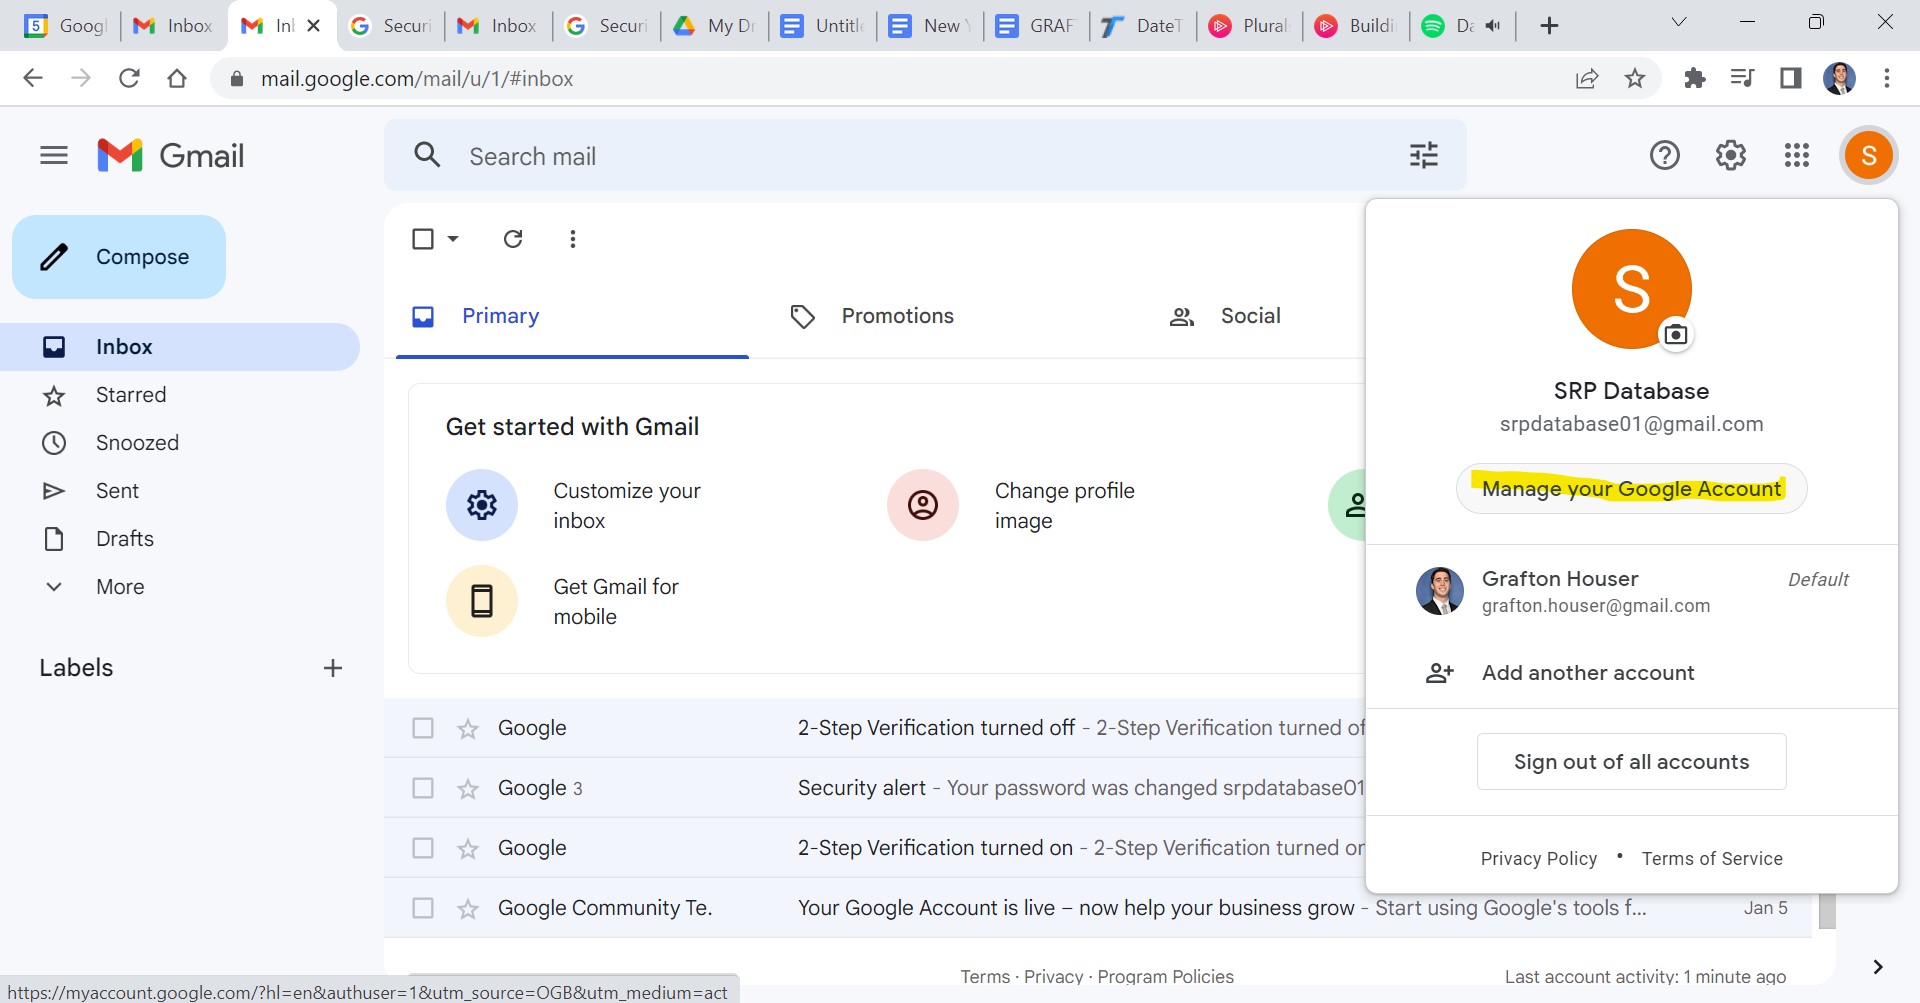Viewport: 1920px width, 1003px height.
Task: Check the box for Google Community email
Action: 423,908
